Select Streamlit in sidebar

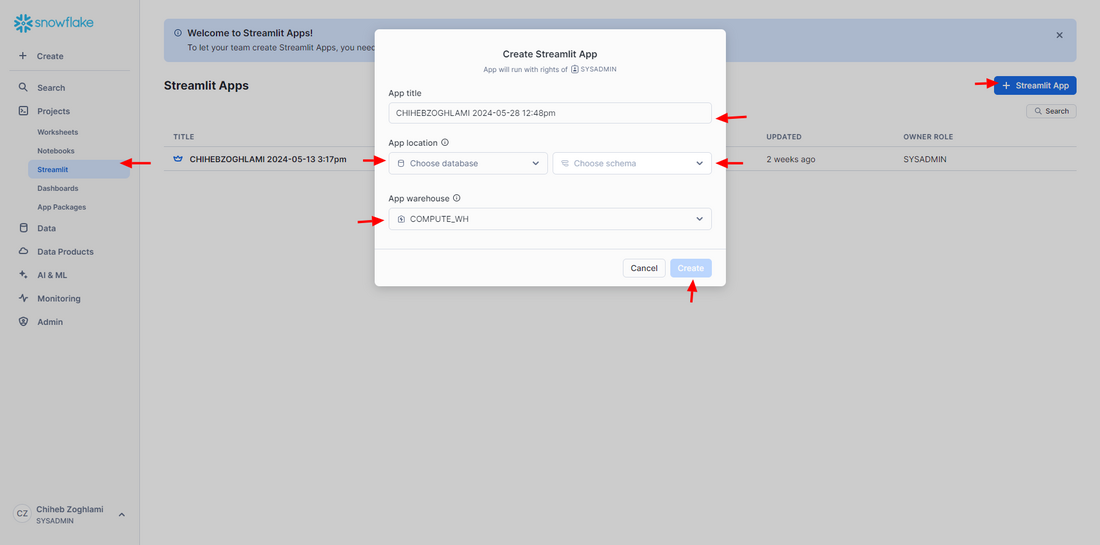point(79,169)
